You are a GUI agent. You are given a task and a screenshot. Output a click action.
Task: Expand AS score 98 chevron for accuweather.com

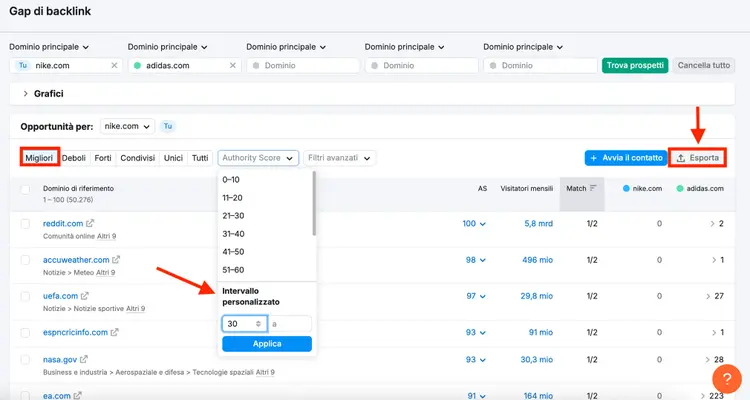pyautogui.click(x=483, y=260)
